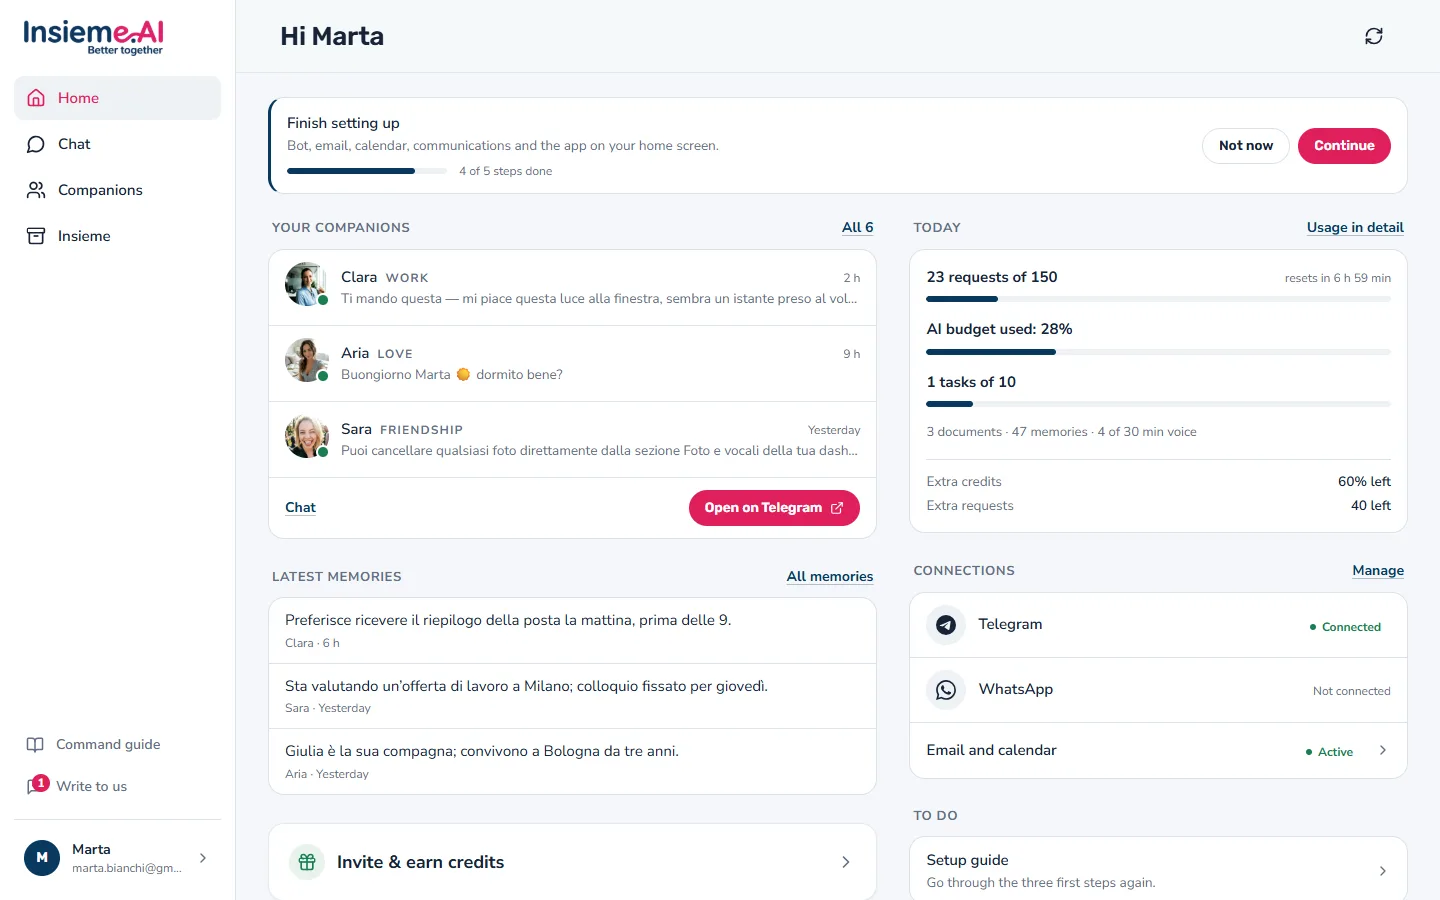The height and width of the screenshot is (900, 1440).
Task: Open Insieme in the sidebar menu
Action: 117,236
